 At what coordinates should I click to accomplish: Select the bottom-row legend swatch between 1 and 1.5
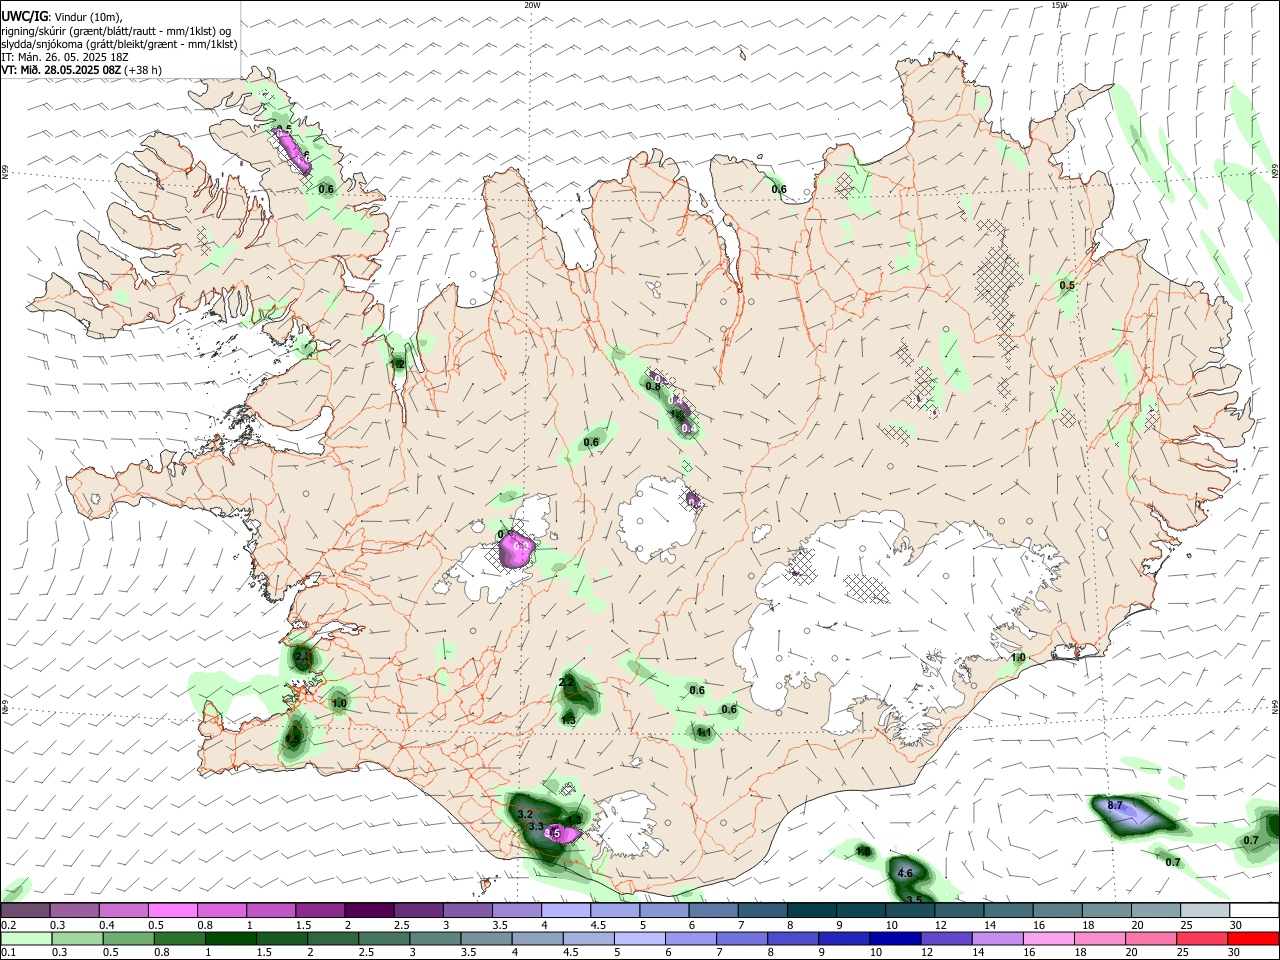pyautogui.click(x=232, y=938)
